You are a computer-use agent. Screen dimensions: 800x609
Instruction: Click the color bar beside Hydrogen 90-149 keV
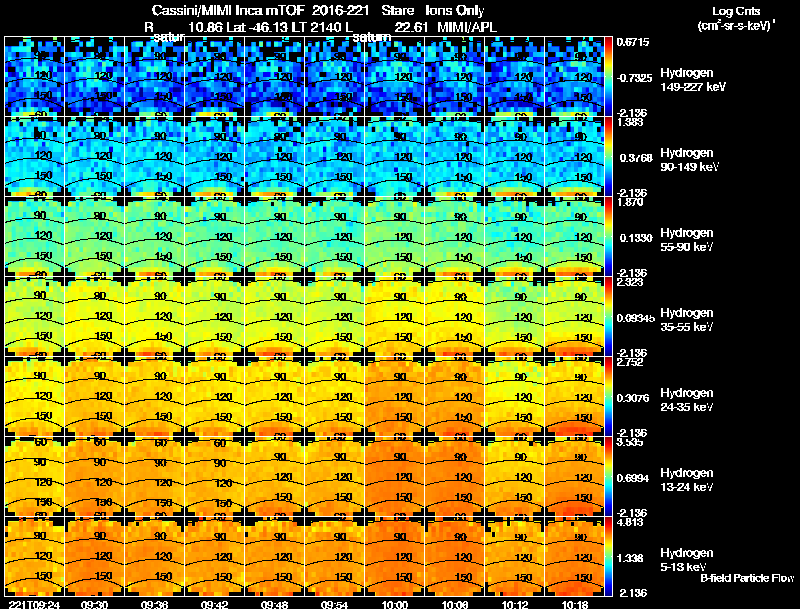click(608, 156)
